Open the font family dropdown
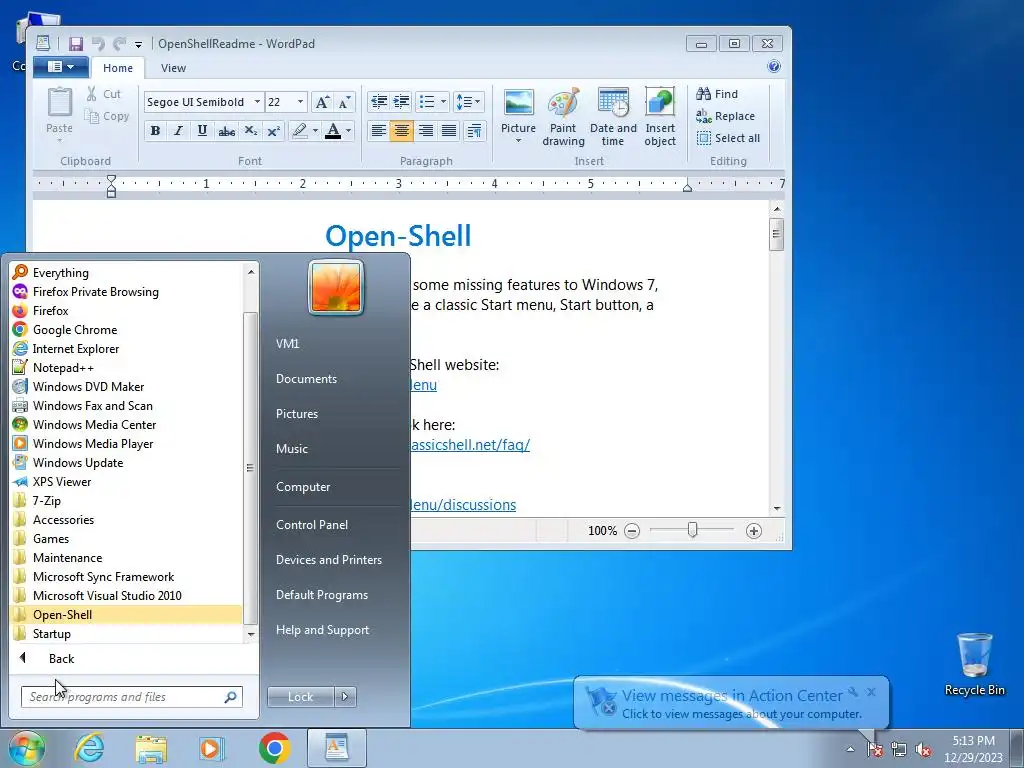The image size is (1024, 768). pos(257,102)
